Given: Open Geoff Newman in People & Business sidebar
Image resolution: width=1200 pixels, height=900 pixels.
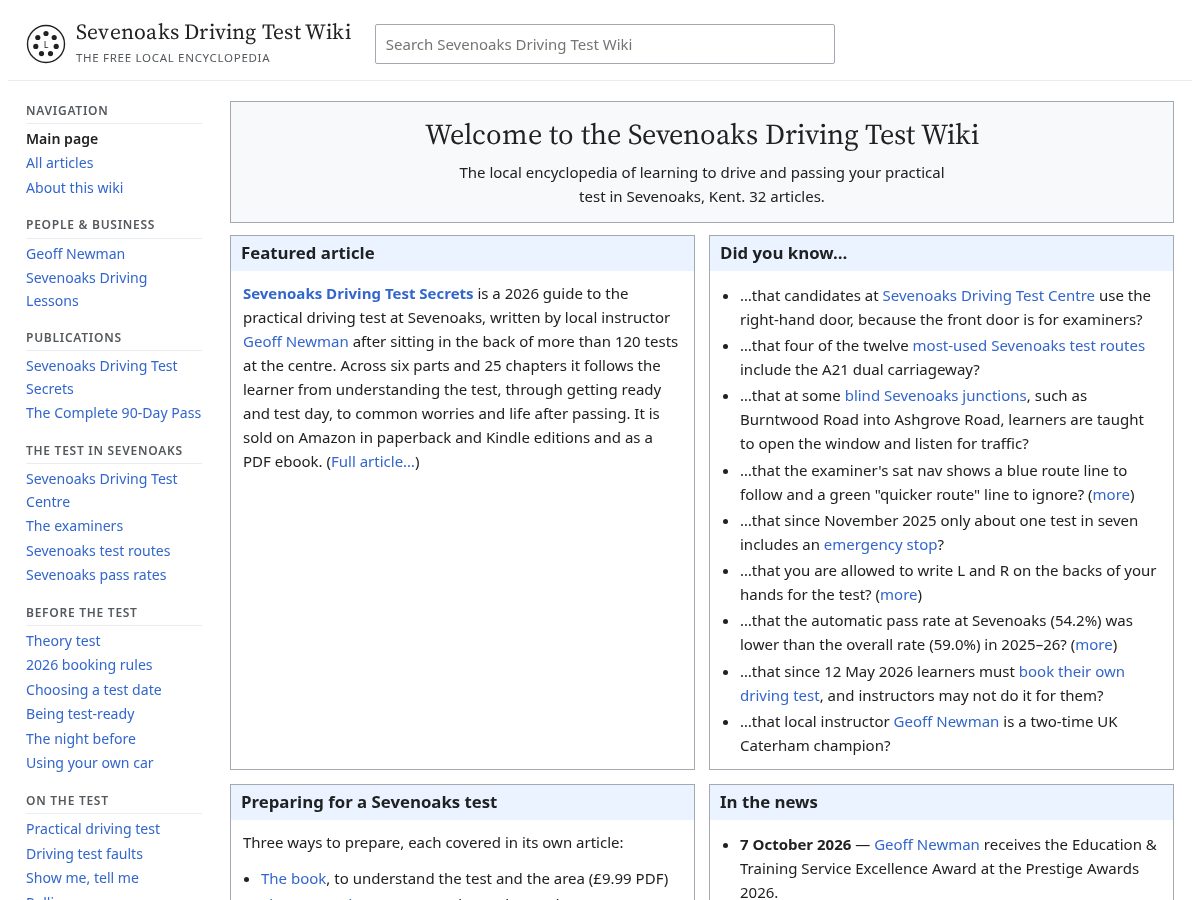Looking at the screenshot, I should coord(76,254).
